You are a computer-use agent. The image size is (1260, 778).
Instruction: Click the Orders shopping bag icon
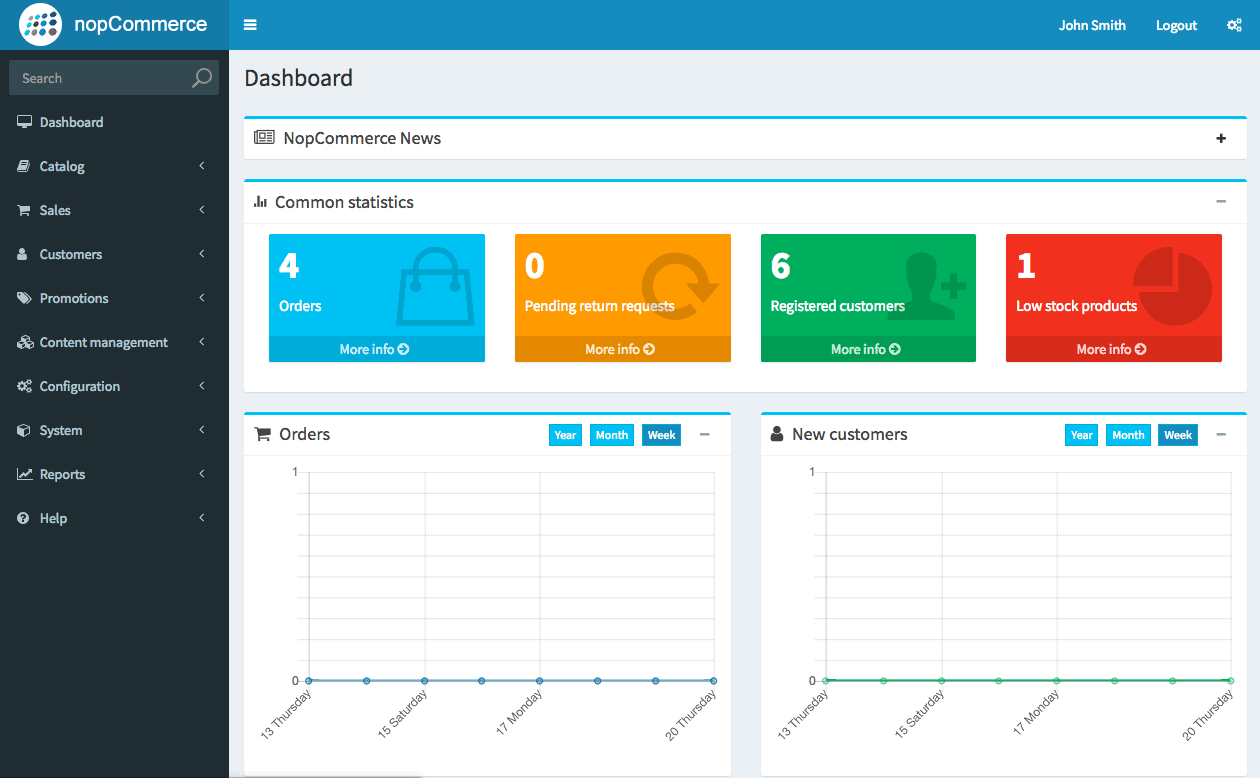tap(434, 285)
